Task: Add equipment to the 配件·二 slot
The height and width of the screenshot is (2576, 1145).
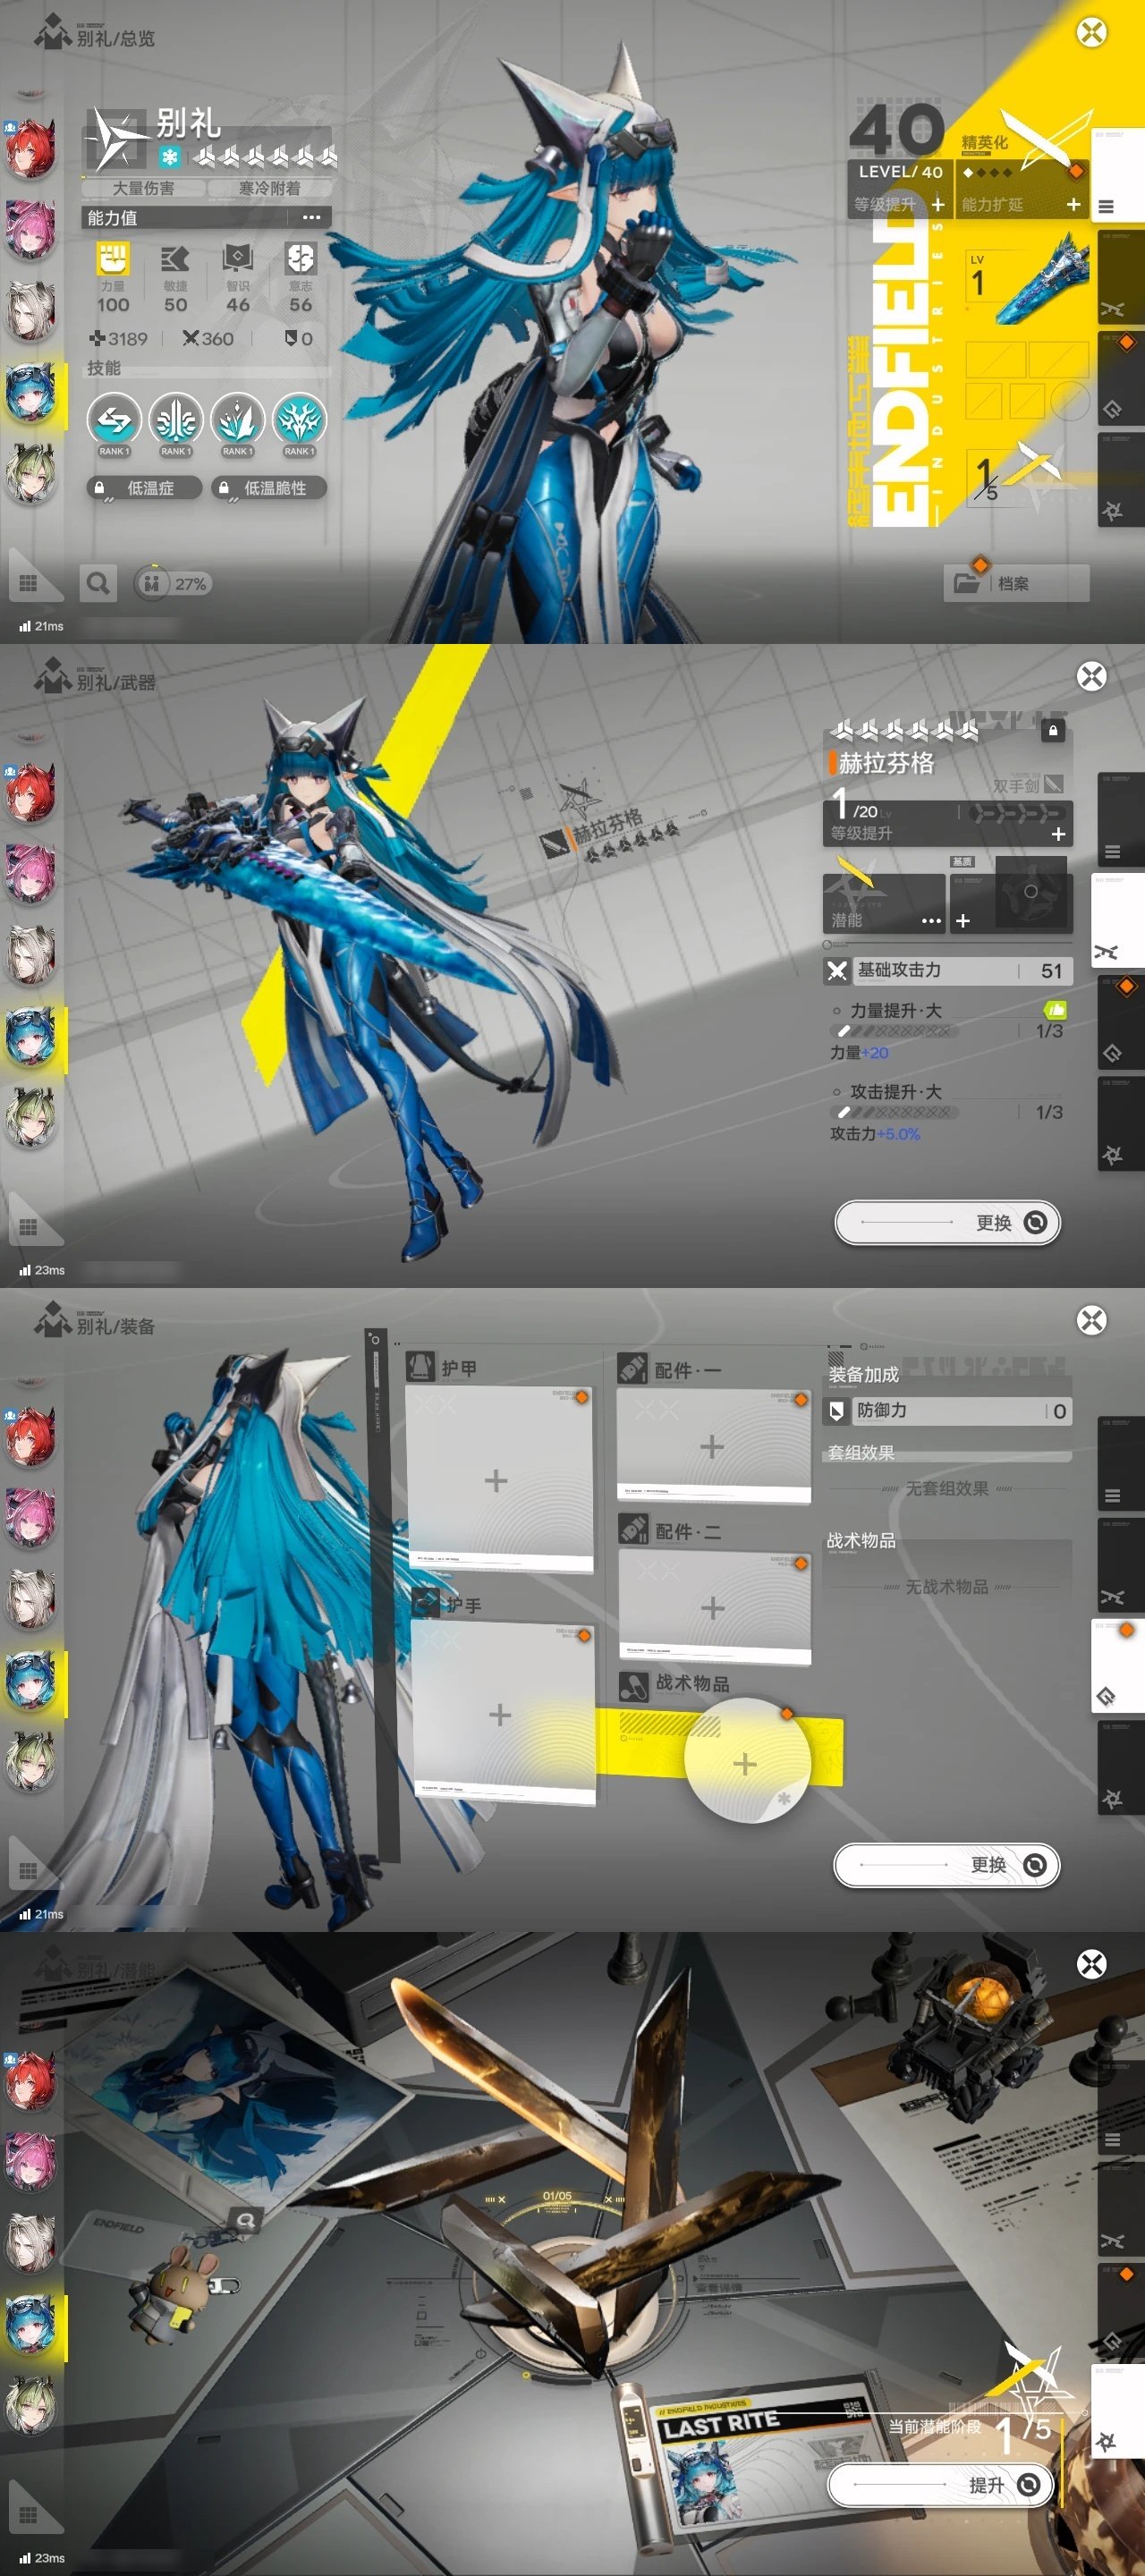Action: [712, 1608]
